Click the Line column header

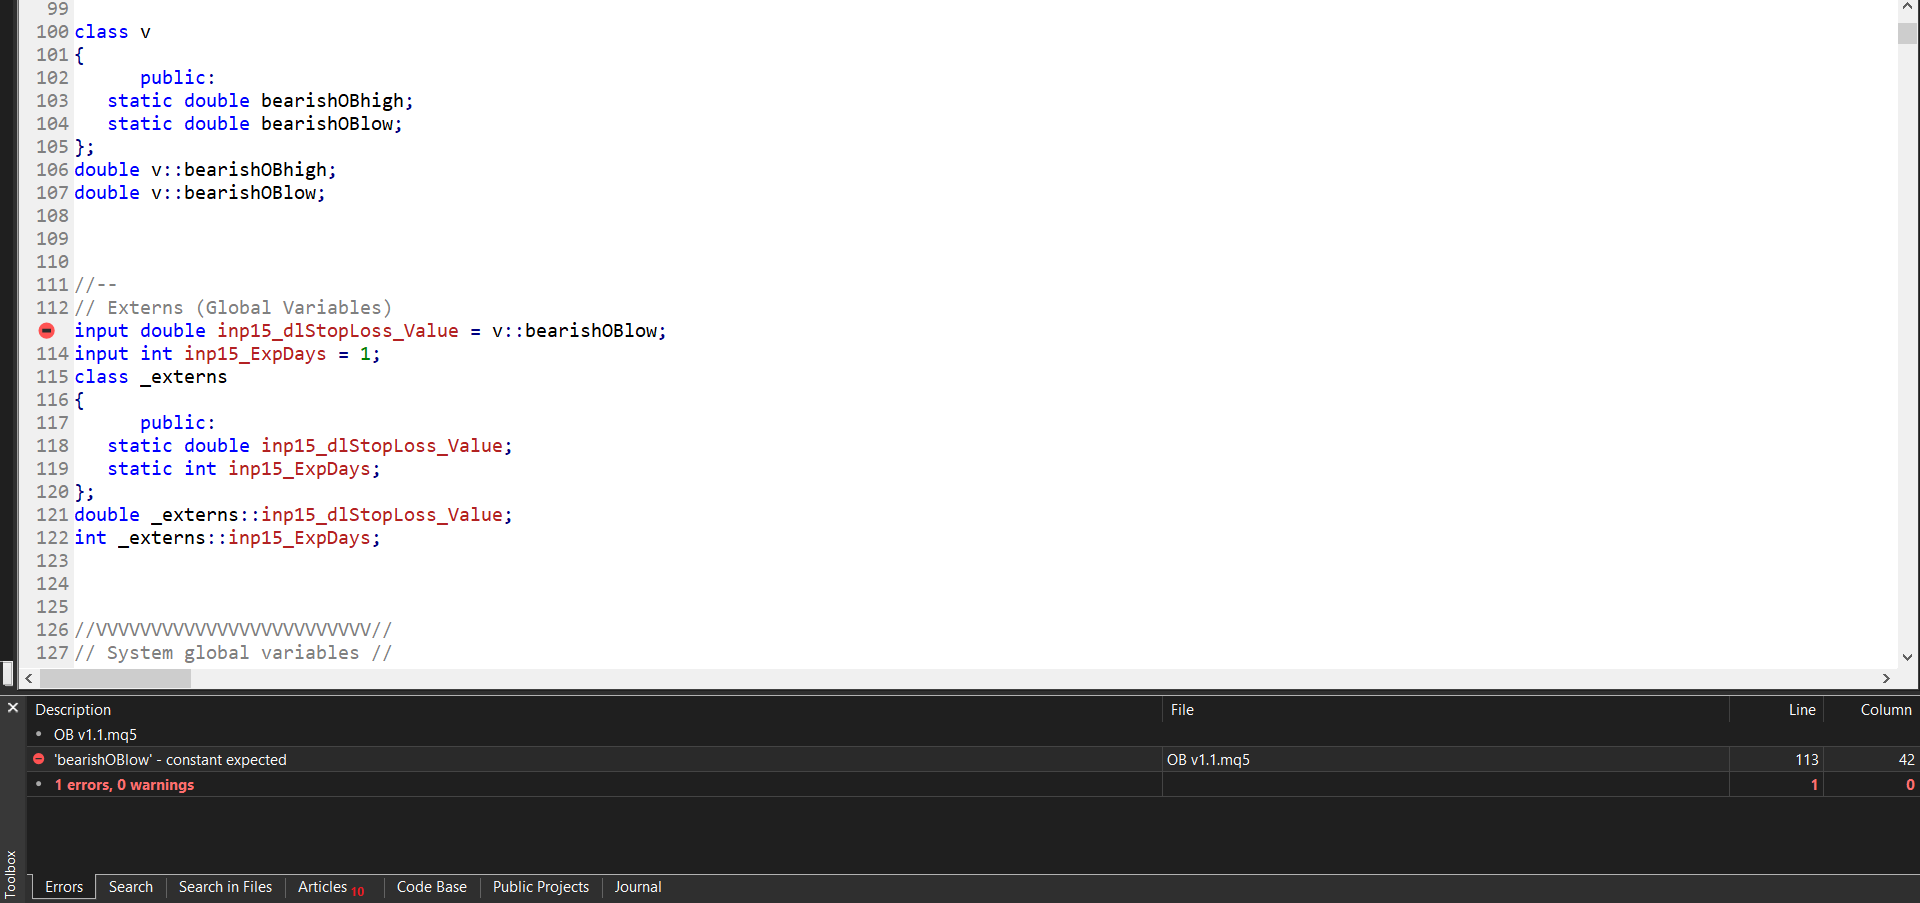coord(1777,710)
